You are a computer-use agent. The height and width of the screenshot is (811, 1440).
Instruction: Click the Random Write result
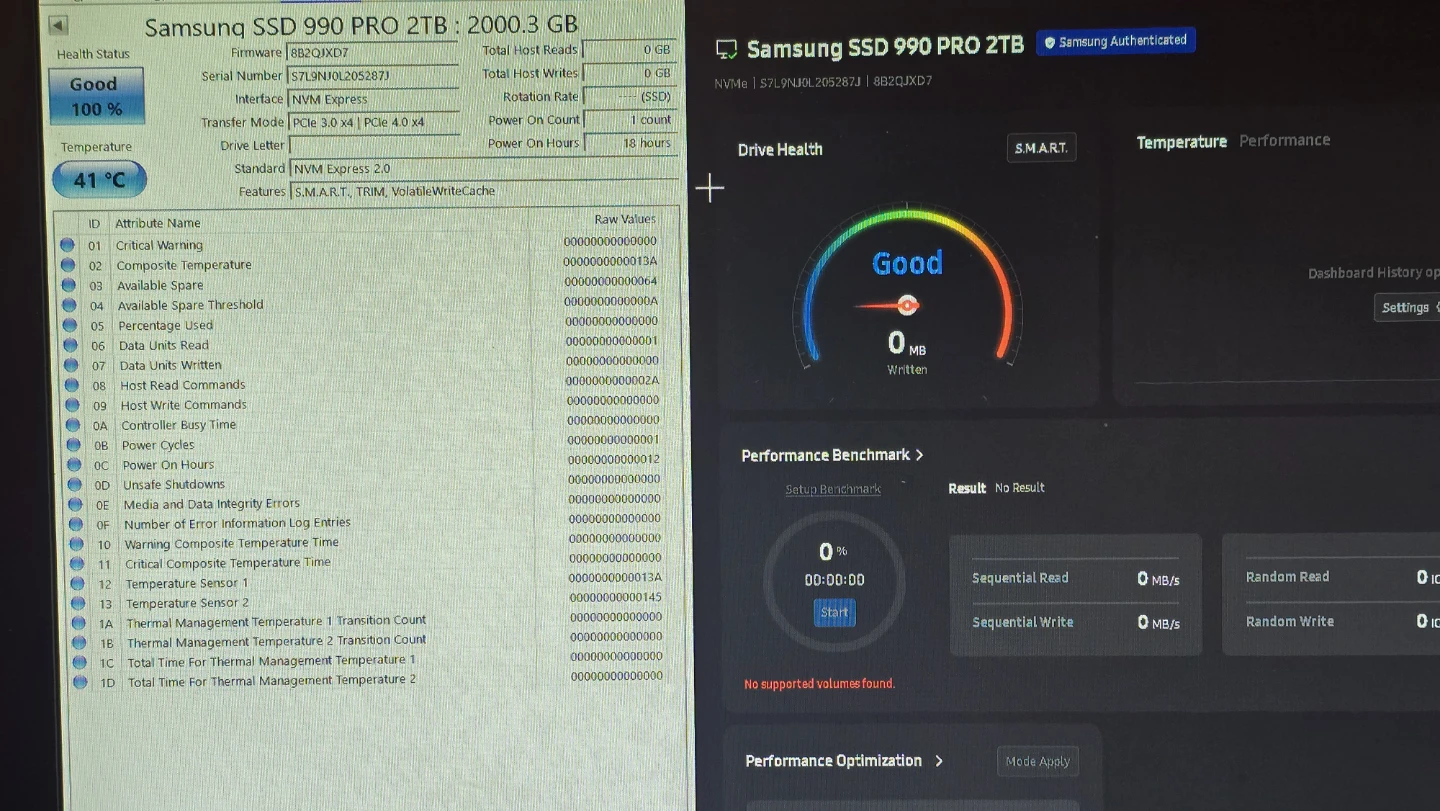1342,621
